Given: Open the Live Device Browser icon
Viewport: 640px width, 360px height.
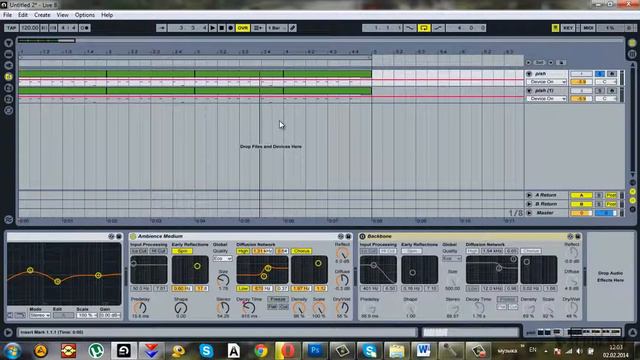Looking at the screenshot, I should [x=8, y=54].
